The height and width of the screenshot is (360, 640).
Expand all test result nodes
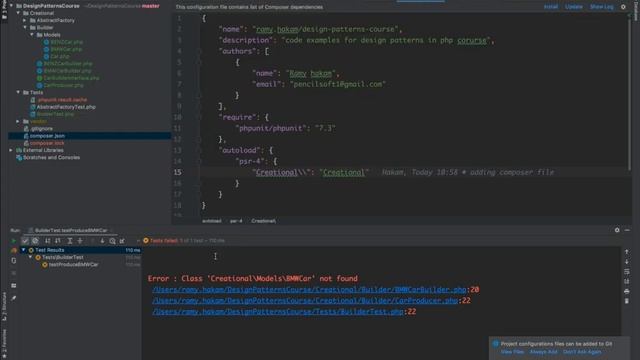click(70, 241)
